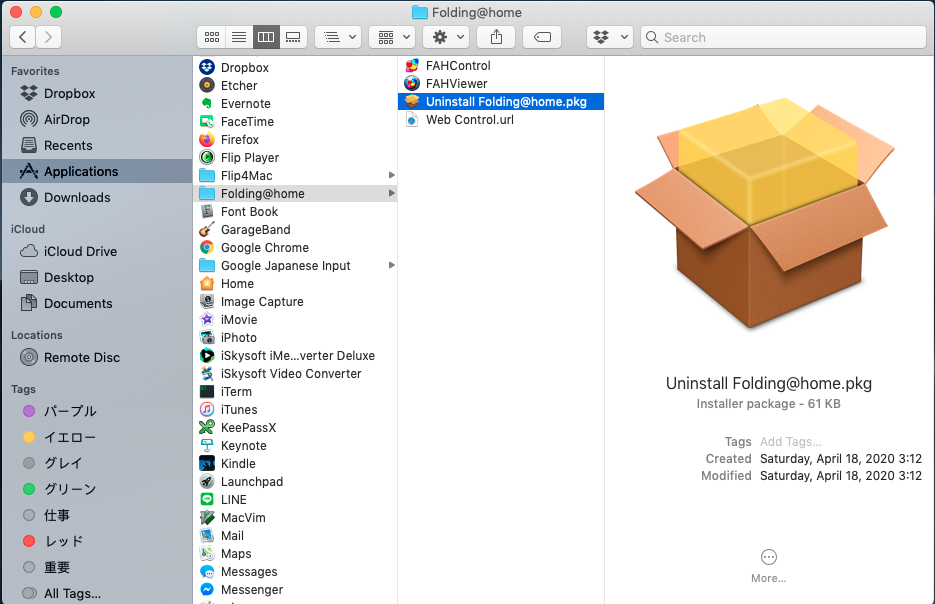Select the iSkysoft Video Converter icon
This screenshot has width=935, height=604.
pyautogui.click(x=207, y=373)
